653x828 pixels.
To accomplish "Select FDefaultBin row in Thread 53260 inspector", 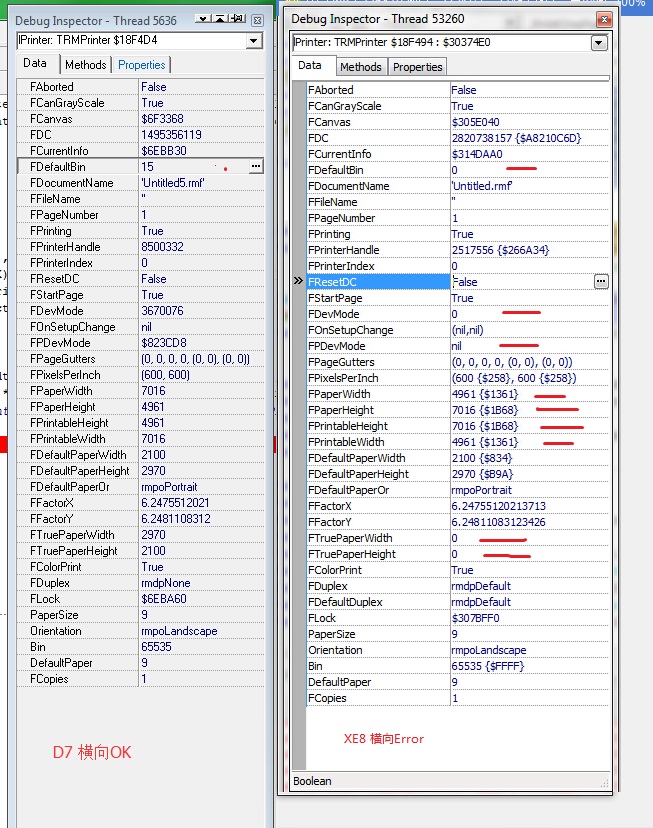I will tap(457, 170).
